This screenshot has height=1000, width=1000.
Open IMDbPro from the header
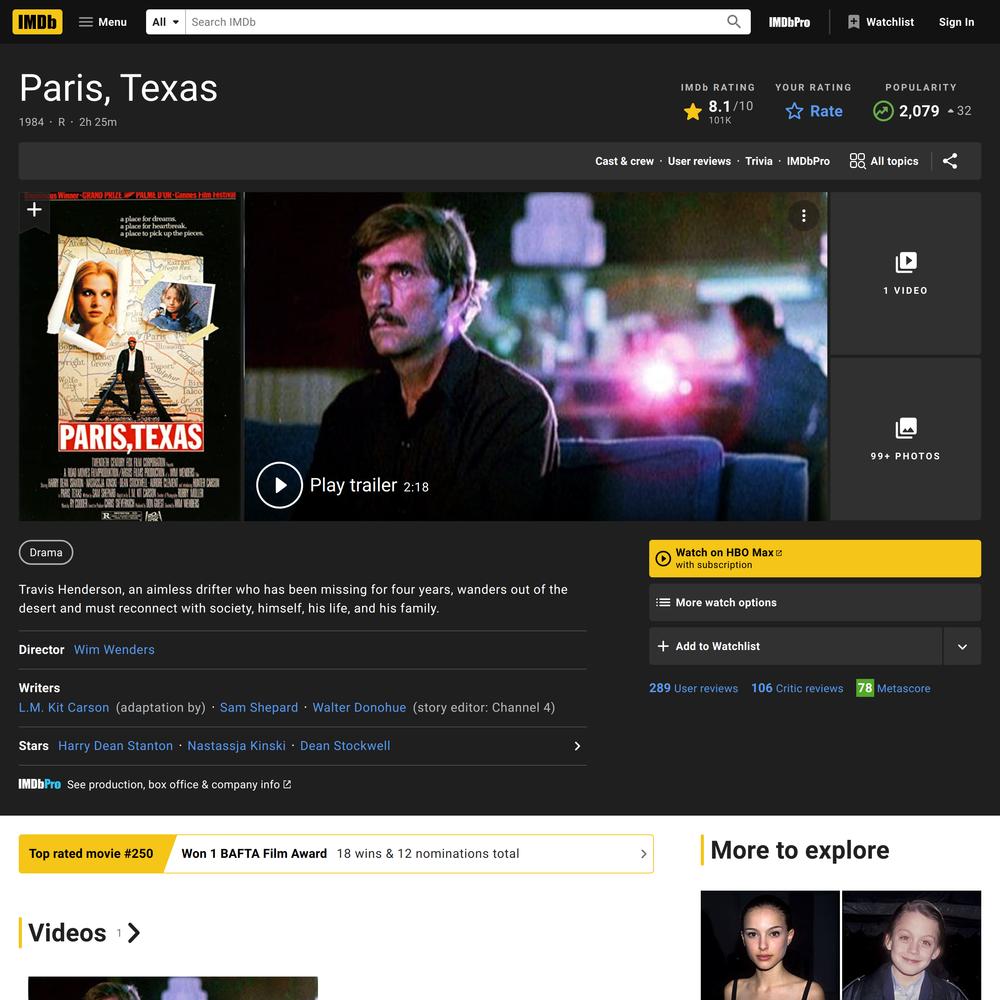tap(789, 22)
